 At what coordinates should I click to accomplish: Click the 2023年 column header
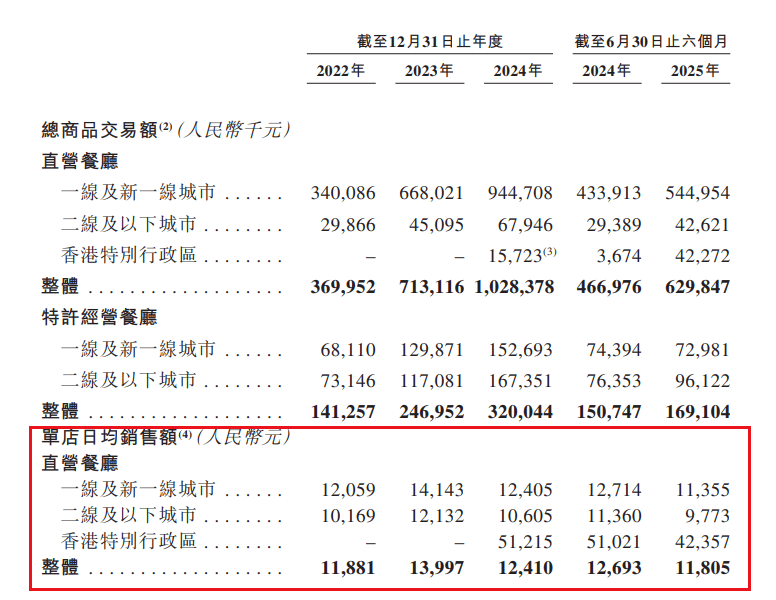coord(429,71)
